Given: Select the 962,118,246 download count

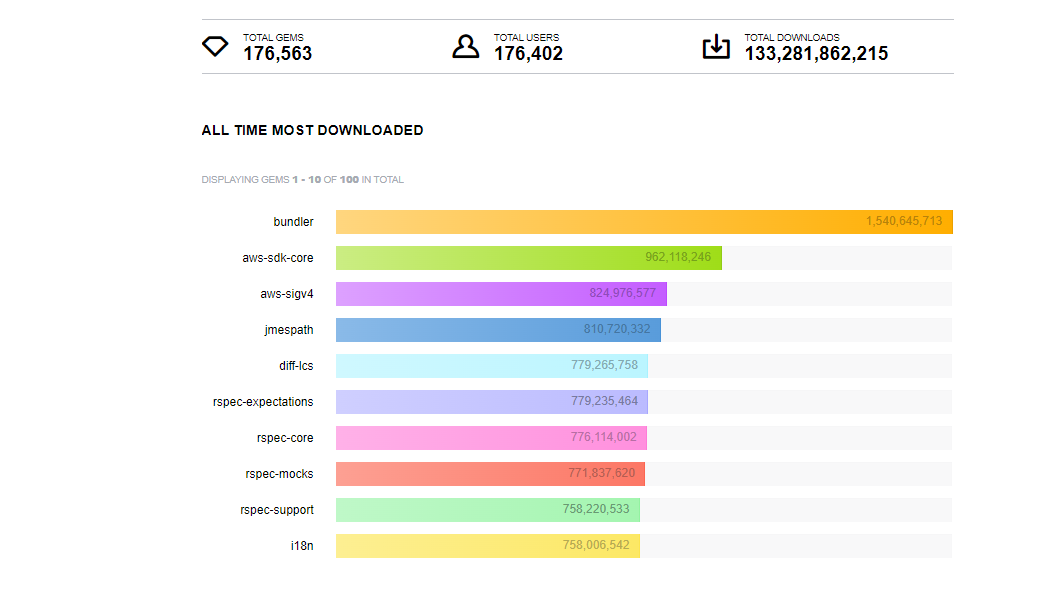Looking at the screenshot, I should (678, 257).
